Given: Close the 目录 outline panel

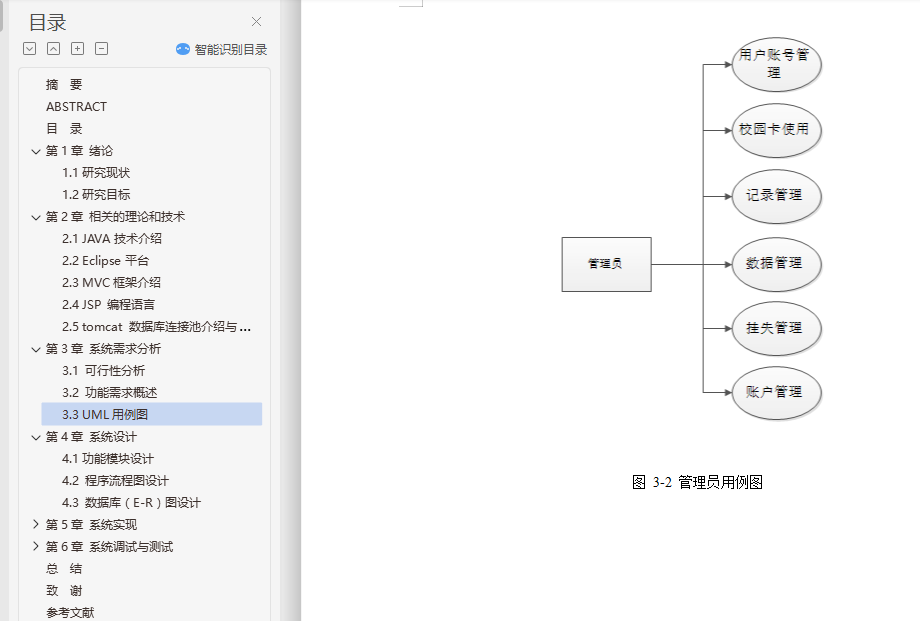Looking at the screenshot, I should (x=256, y=22).
